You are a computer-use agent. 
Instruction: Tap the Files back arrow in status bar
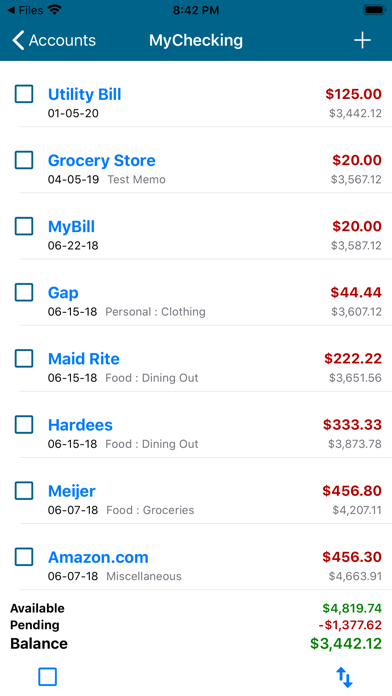click(11, 10)
